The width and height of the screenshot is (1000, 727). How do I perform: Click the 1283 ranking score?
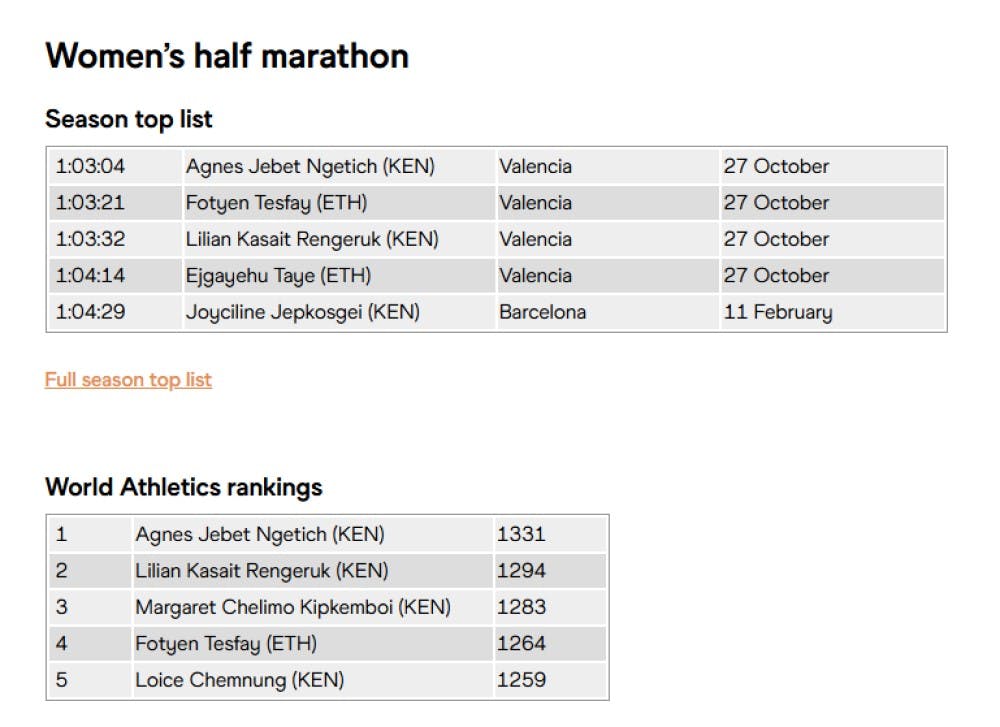pyautogui.click(x=521, y=607)
